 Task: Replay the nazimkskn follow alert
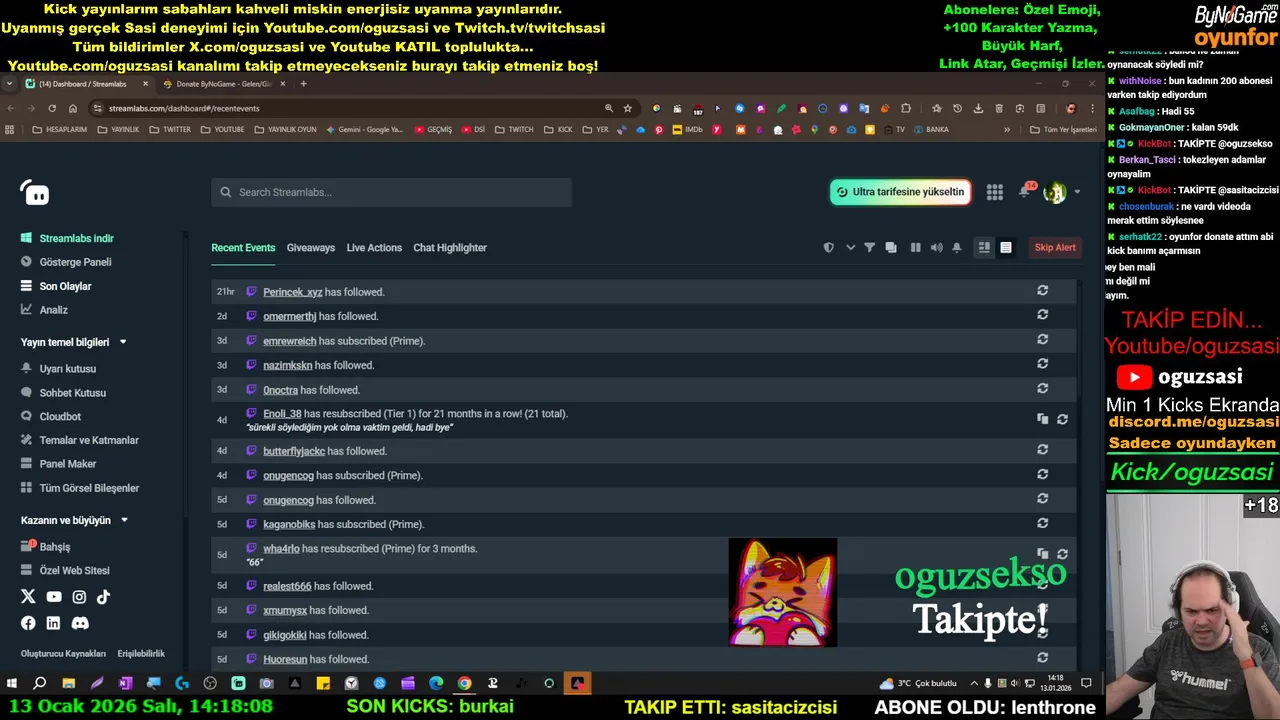[1042, 363]
